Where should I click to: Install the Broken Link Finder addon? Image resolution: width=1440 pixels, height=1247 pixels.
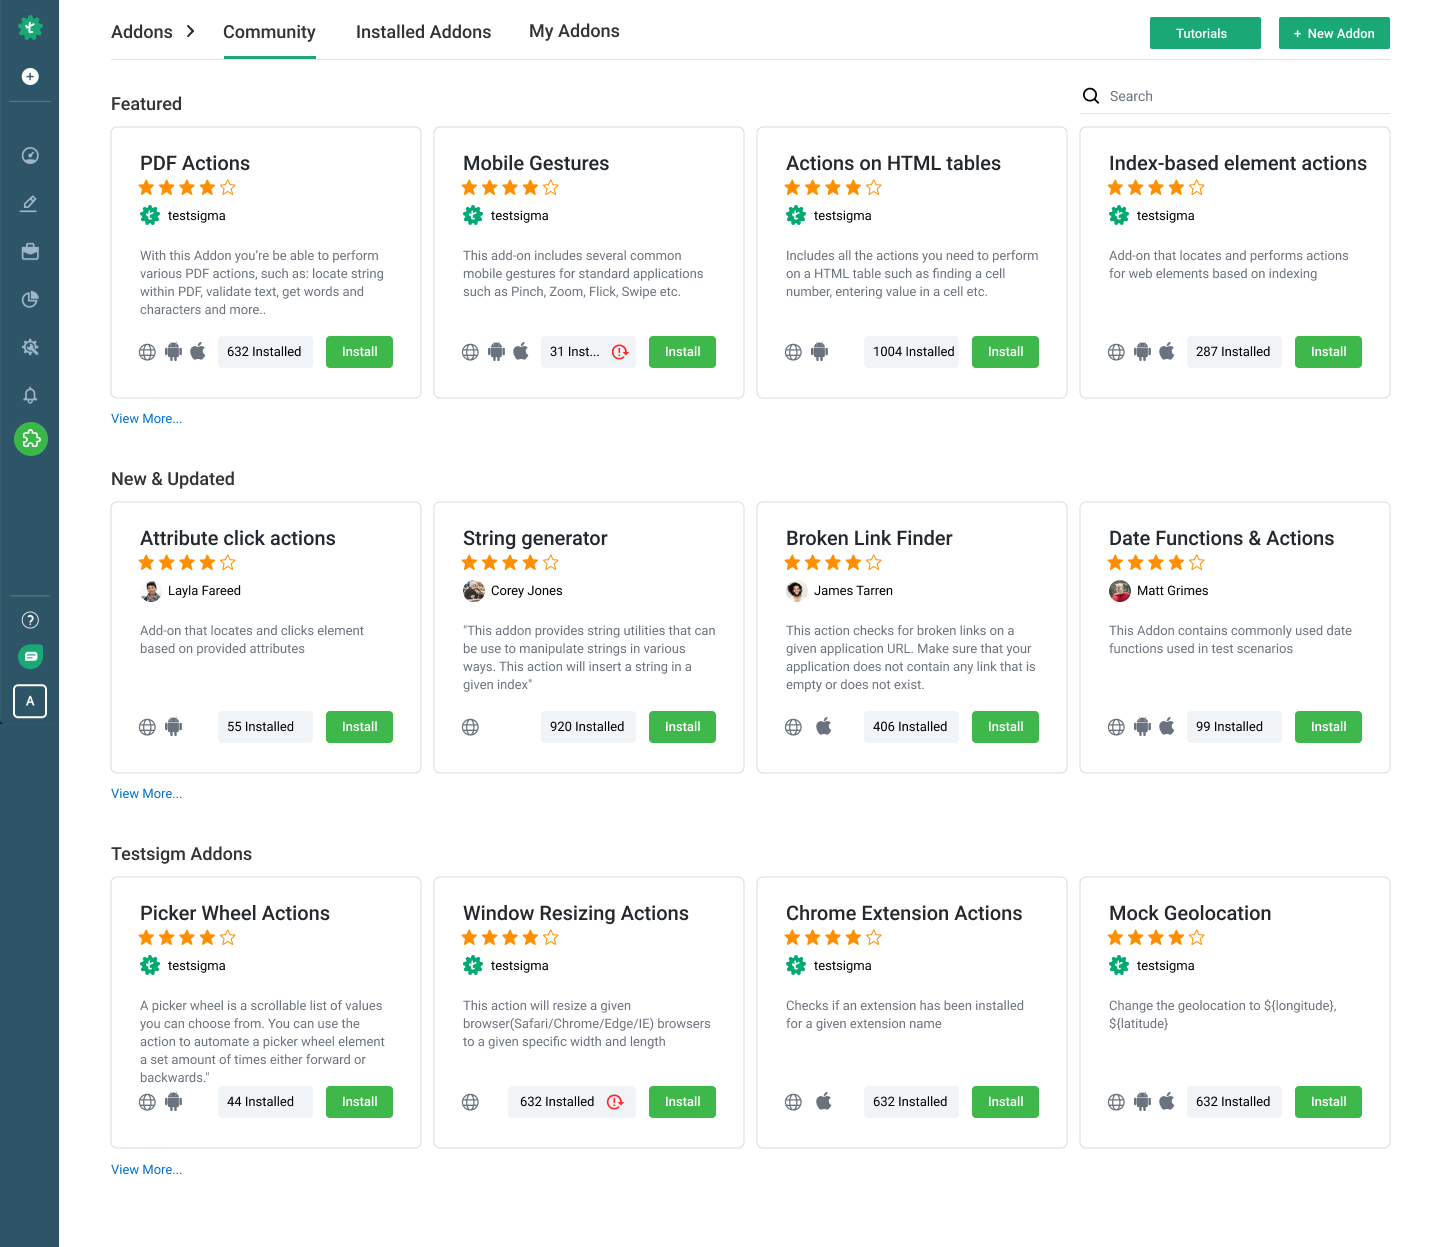(x=1005, y=727)
